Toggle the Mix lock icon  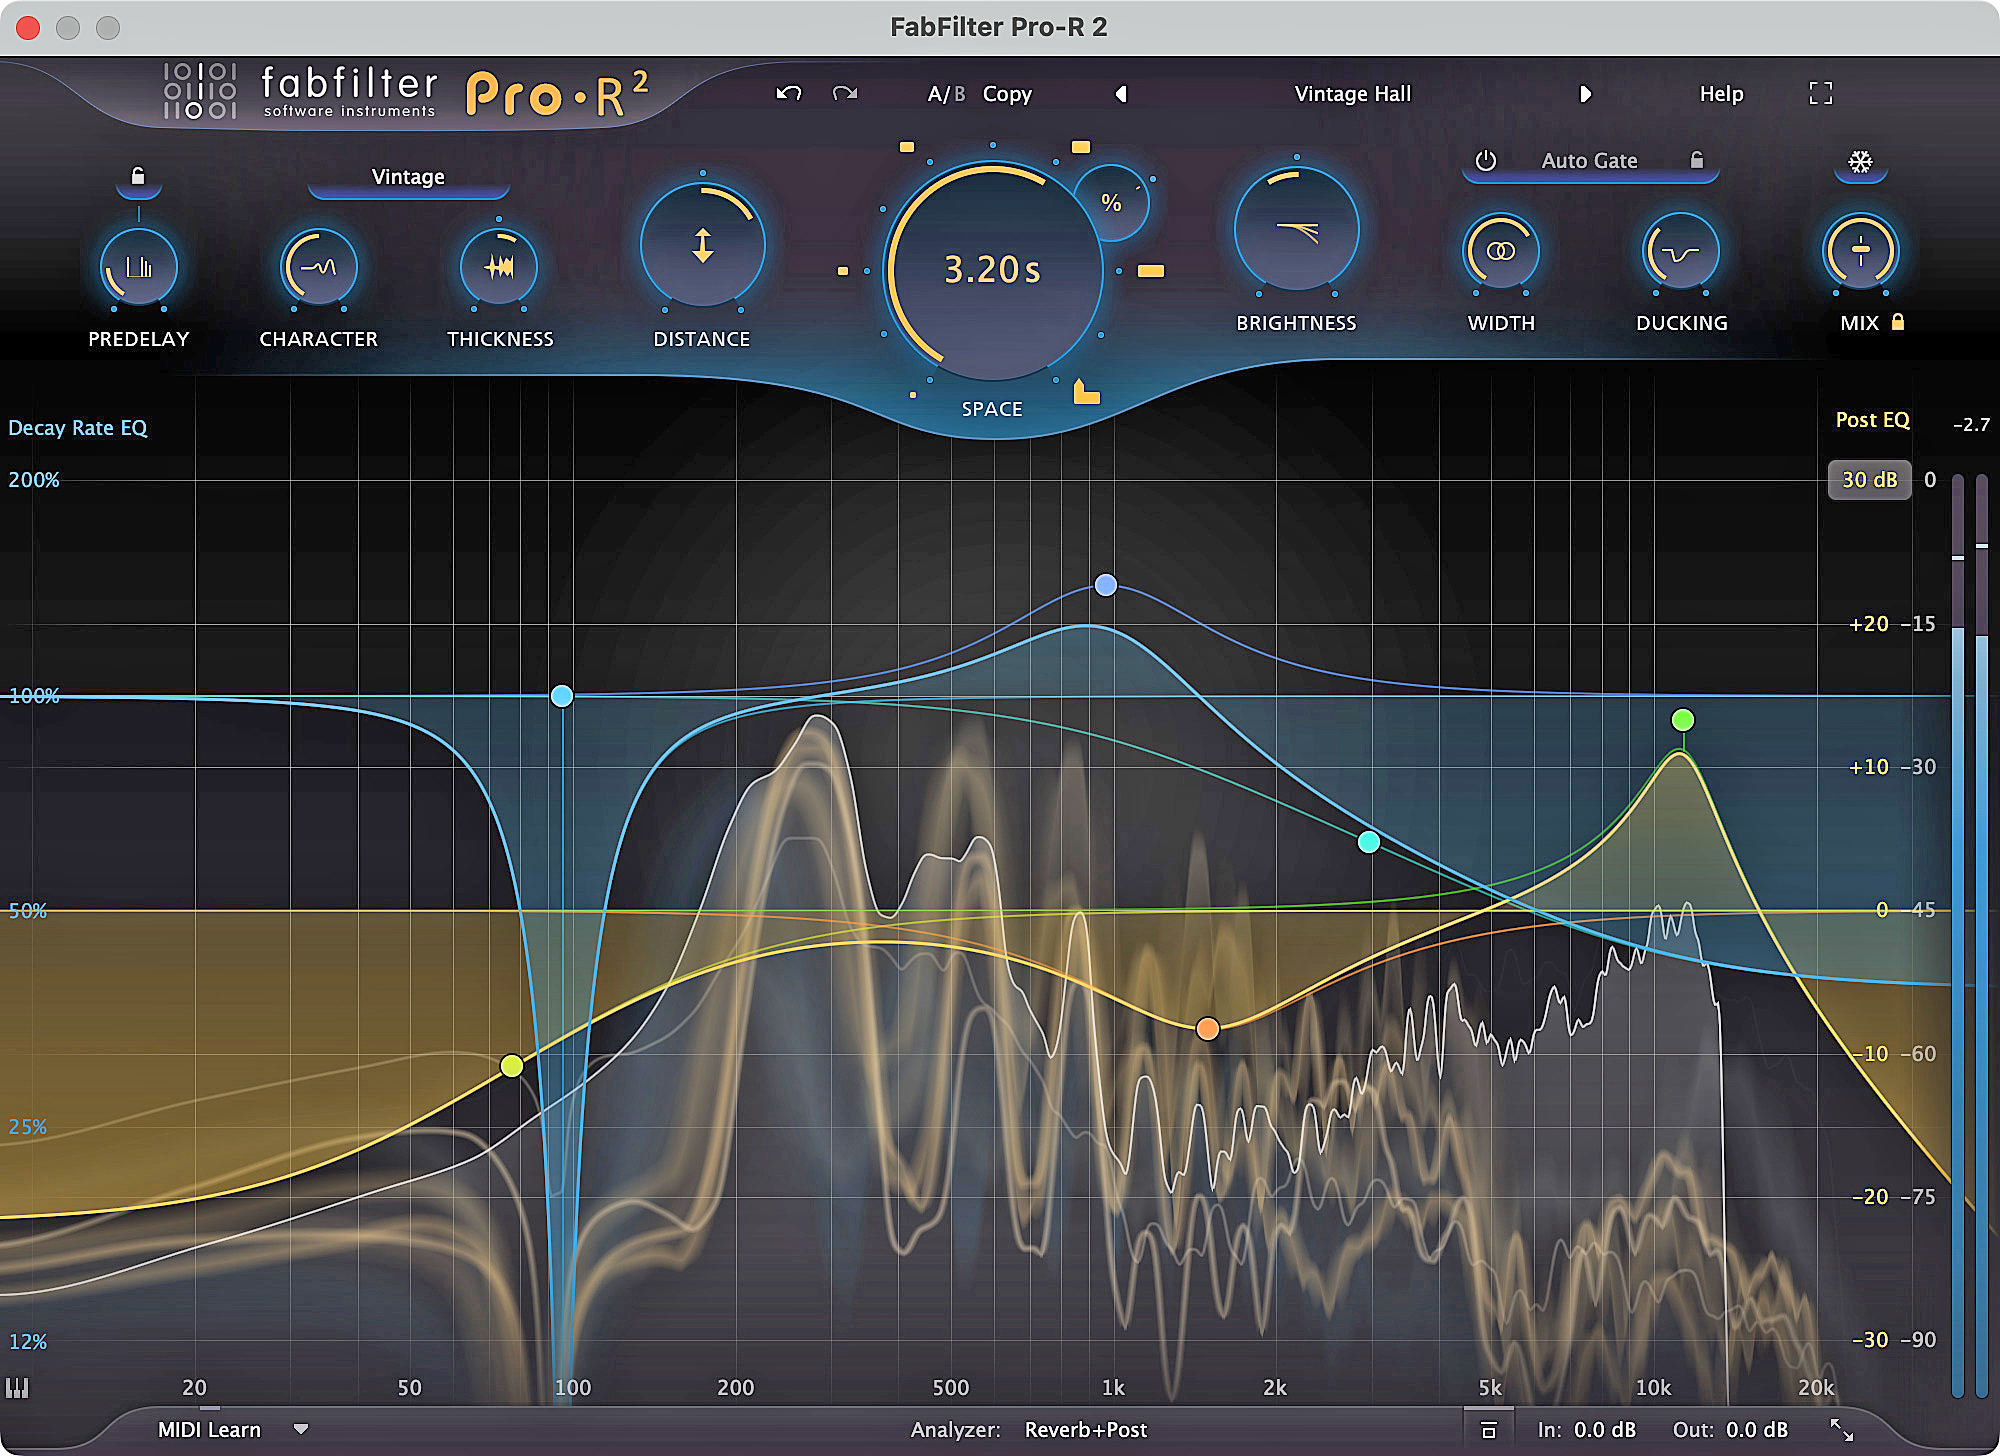click(x=1898, y=322)
